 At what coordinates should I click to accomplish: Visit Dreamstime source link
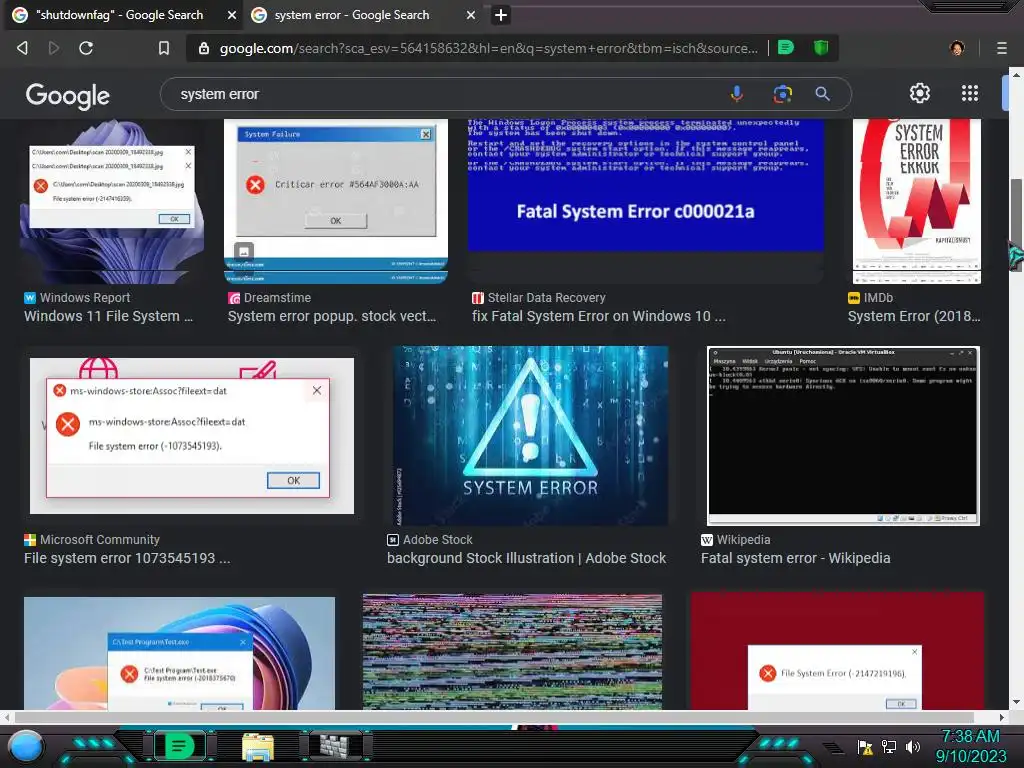point(277,298)
